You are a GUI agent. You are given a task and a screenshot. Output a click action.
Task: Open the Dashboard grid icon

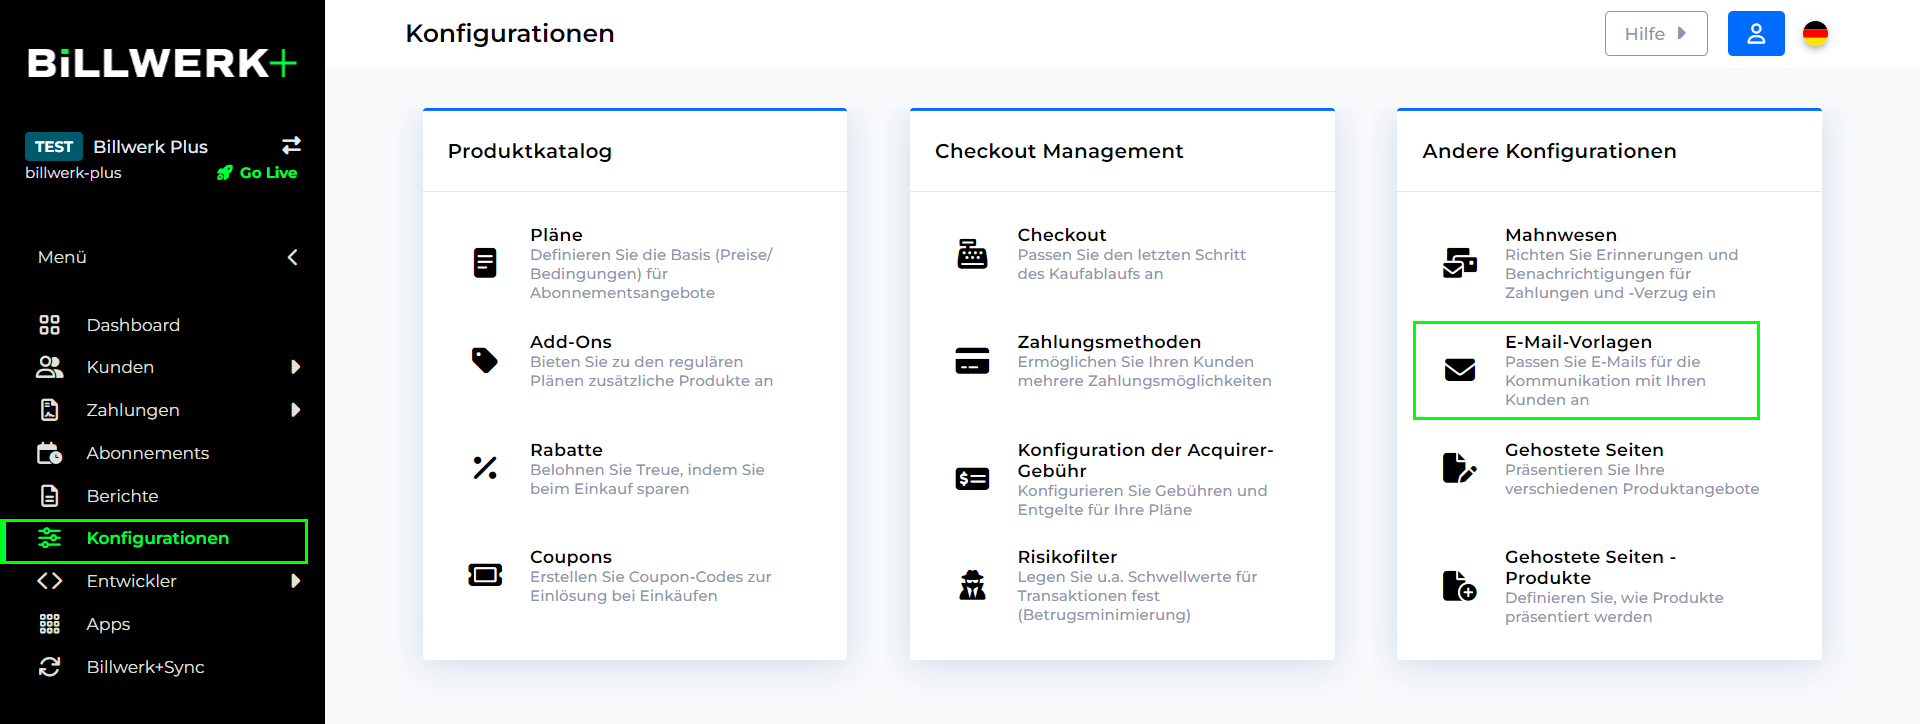(x=49, y=325)
